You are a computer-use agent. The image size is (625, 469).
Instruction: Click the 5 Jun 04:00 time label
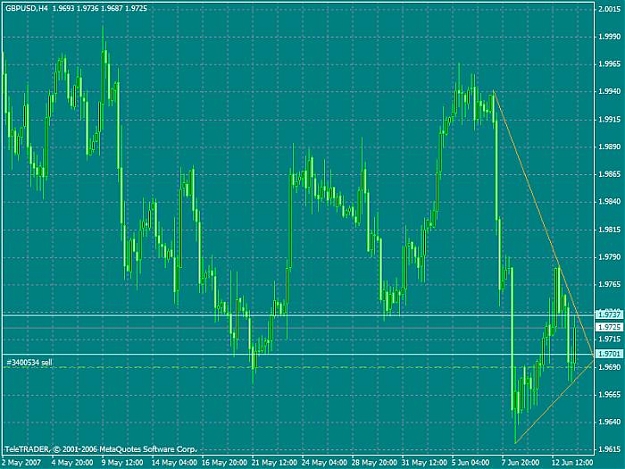coord(471,463)
